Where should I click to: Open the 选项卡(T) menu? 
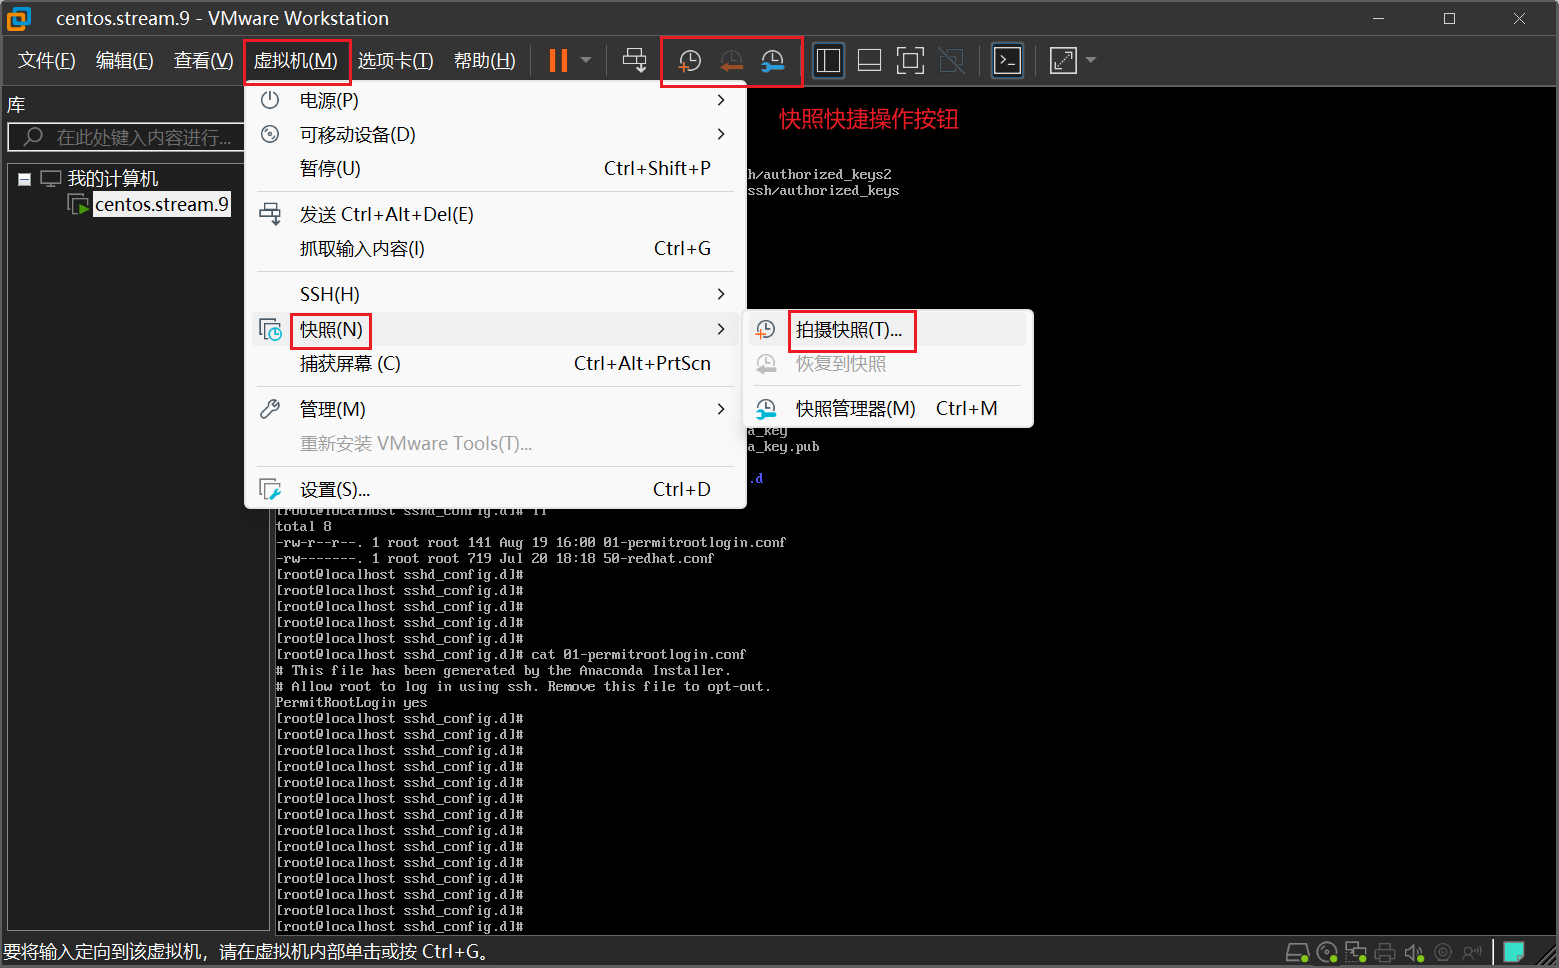coord(395,61)
